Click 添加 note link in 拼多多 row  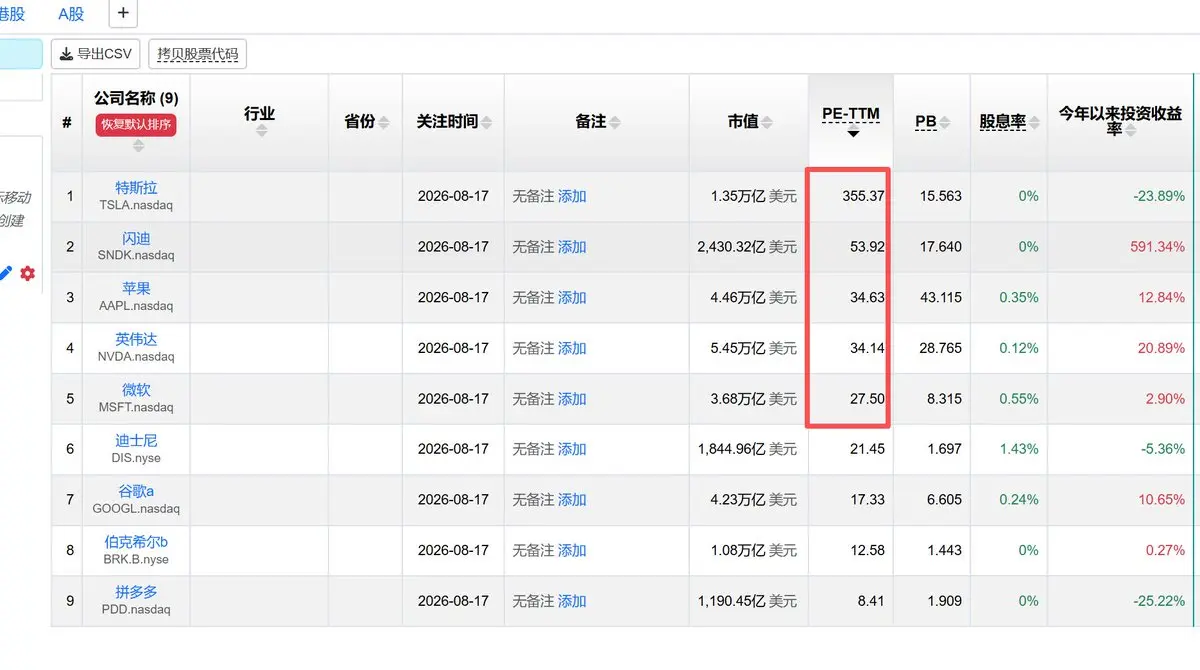point(572,601)
